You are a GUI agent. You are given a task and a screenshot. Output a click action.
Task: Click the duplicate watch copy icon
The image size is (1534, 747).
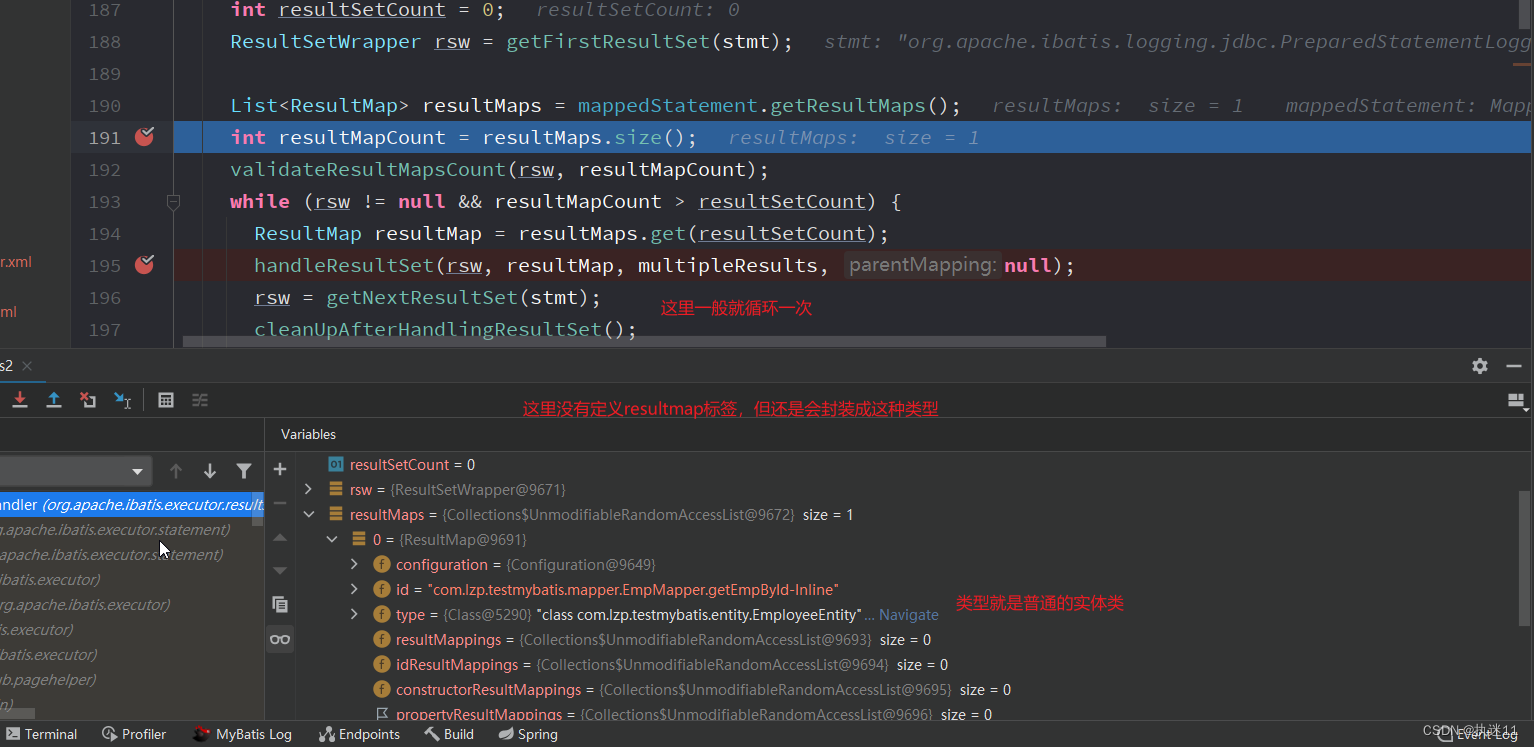click(x=280, y=605)
